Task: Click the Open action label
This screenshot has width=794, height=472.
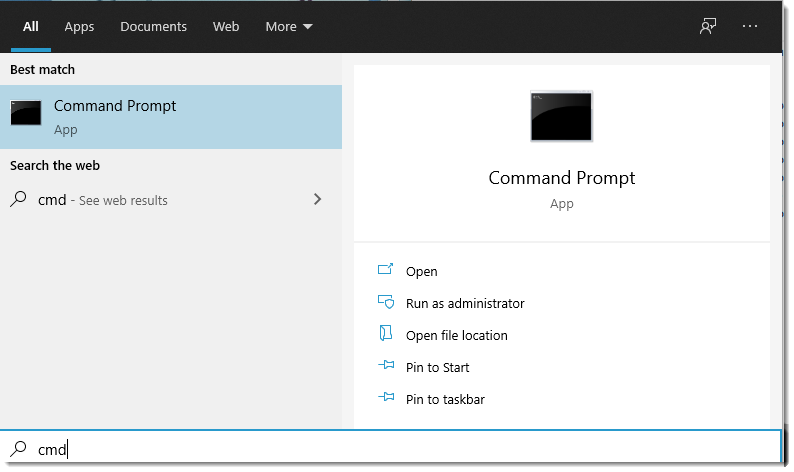Action: click(x=421, y=271)
